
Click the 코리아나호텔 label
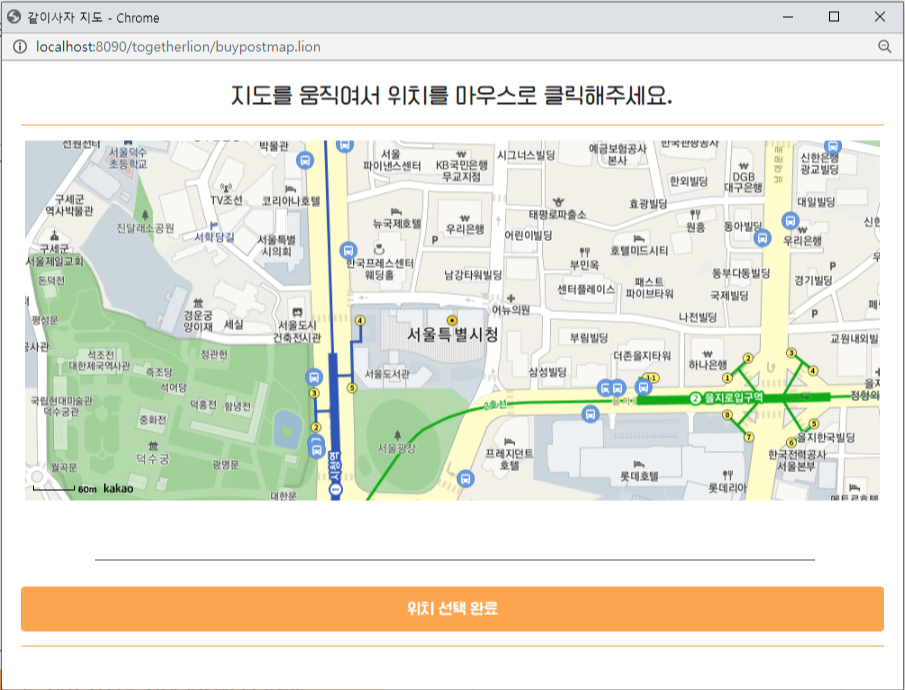tap(291, 201)
